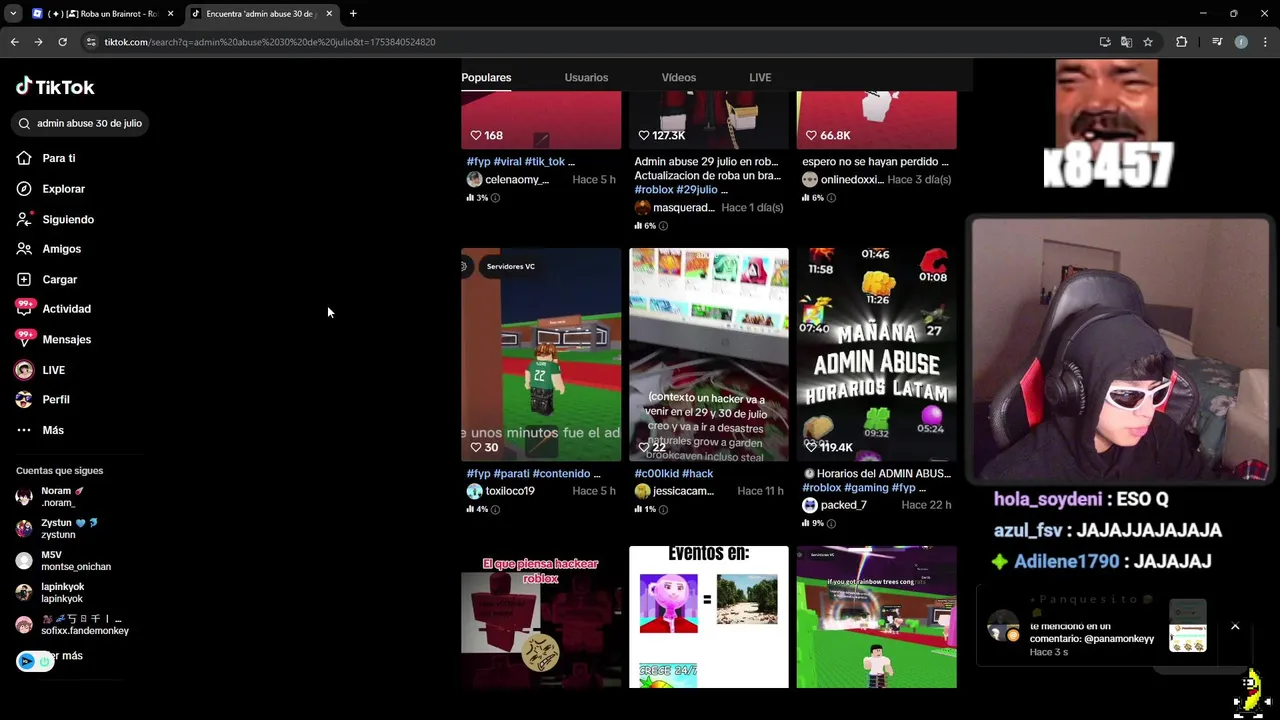The image size is (1280, 720).
Task: Click the LIVE sidebar icon
Action: click(x=24, y=370)
